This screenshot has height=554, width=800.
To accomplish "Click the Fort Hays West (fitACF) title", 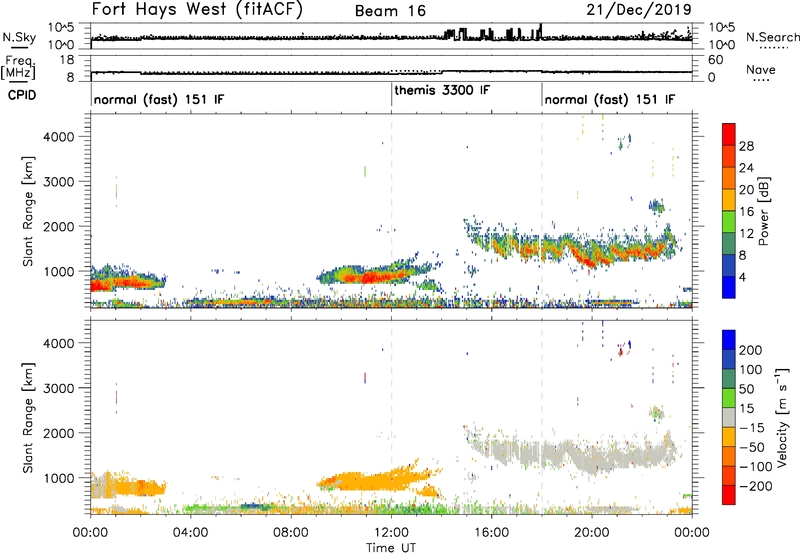I will point(197,9).
